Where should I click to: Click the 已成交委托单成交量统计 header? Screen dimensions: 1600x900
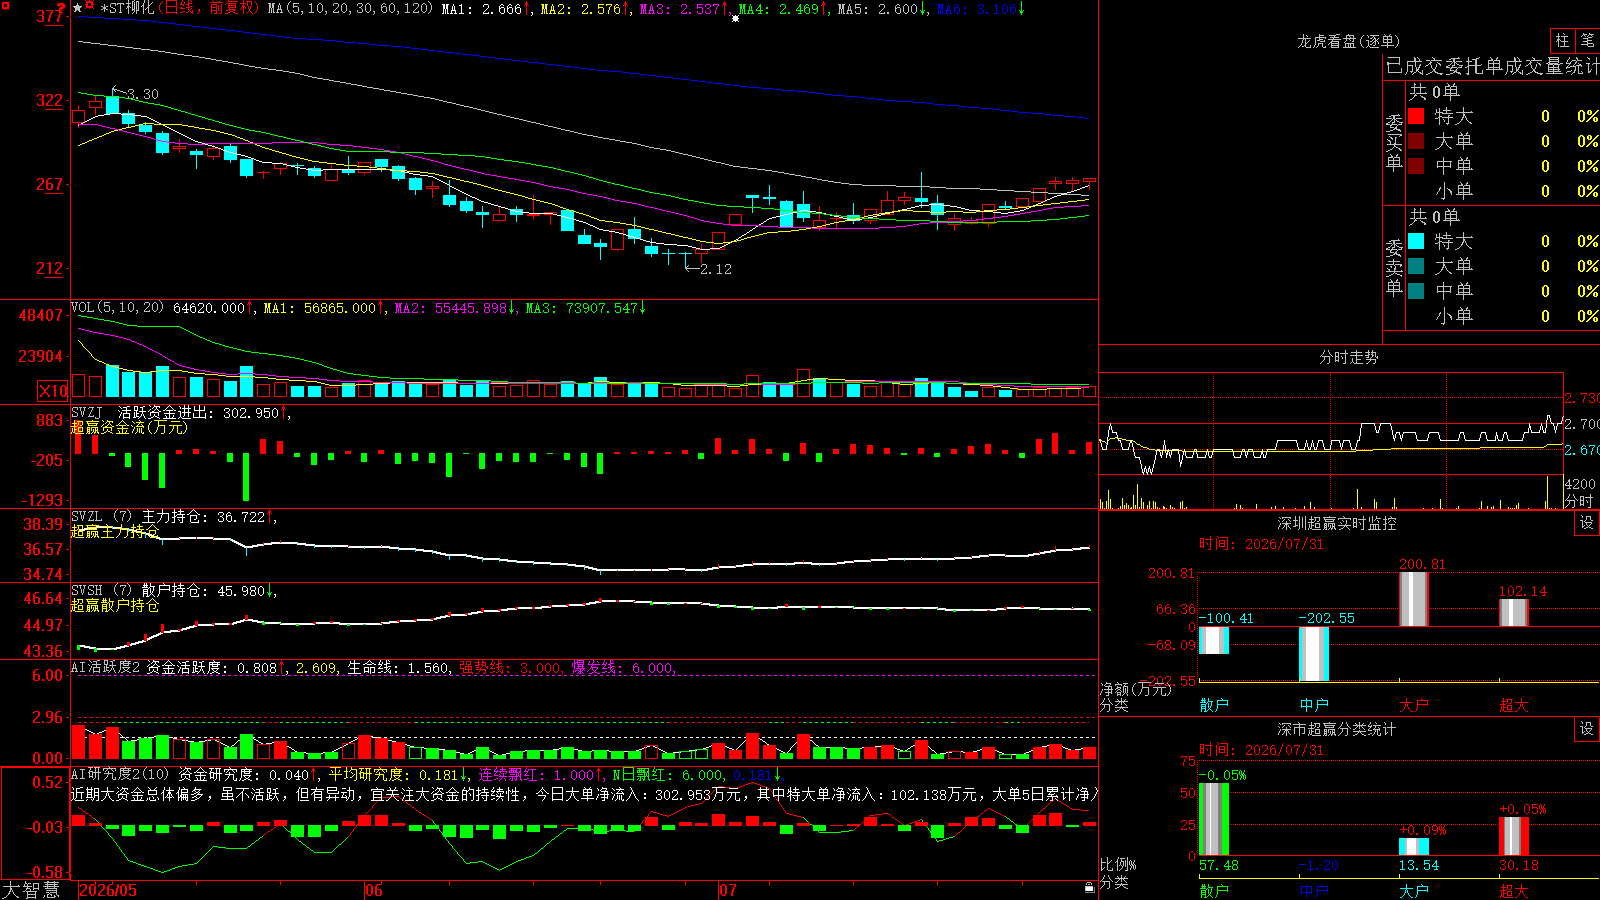(x=1492, y=66)
